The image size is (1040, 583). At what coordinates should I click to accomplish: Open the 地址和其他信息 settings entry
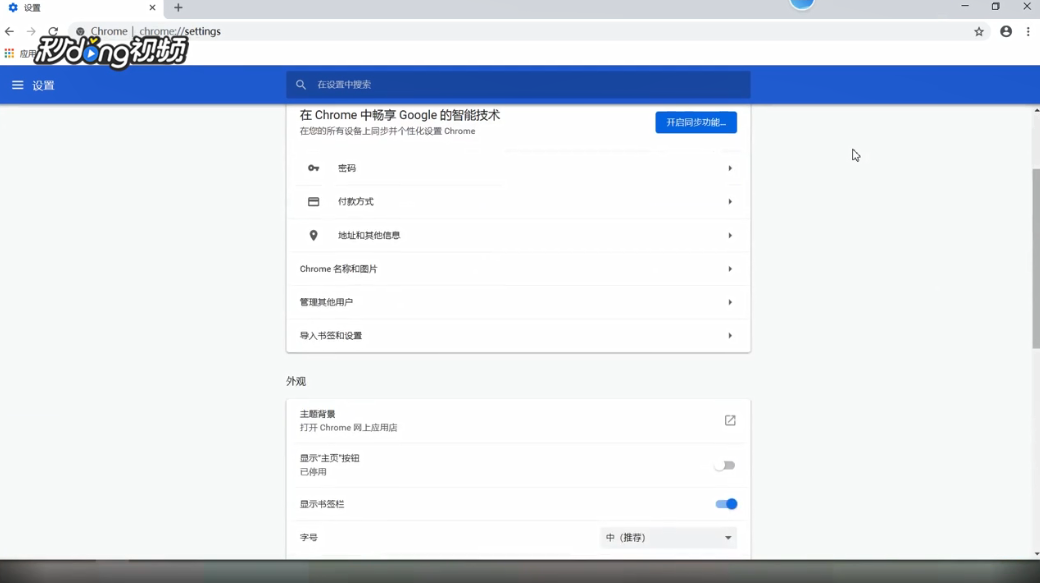[518, 235]
